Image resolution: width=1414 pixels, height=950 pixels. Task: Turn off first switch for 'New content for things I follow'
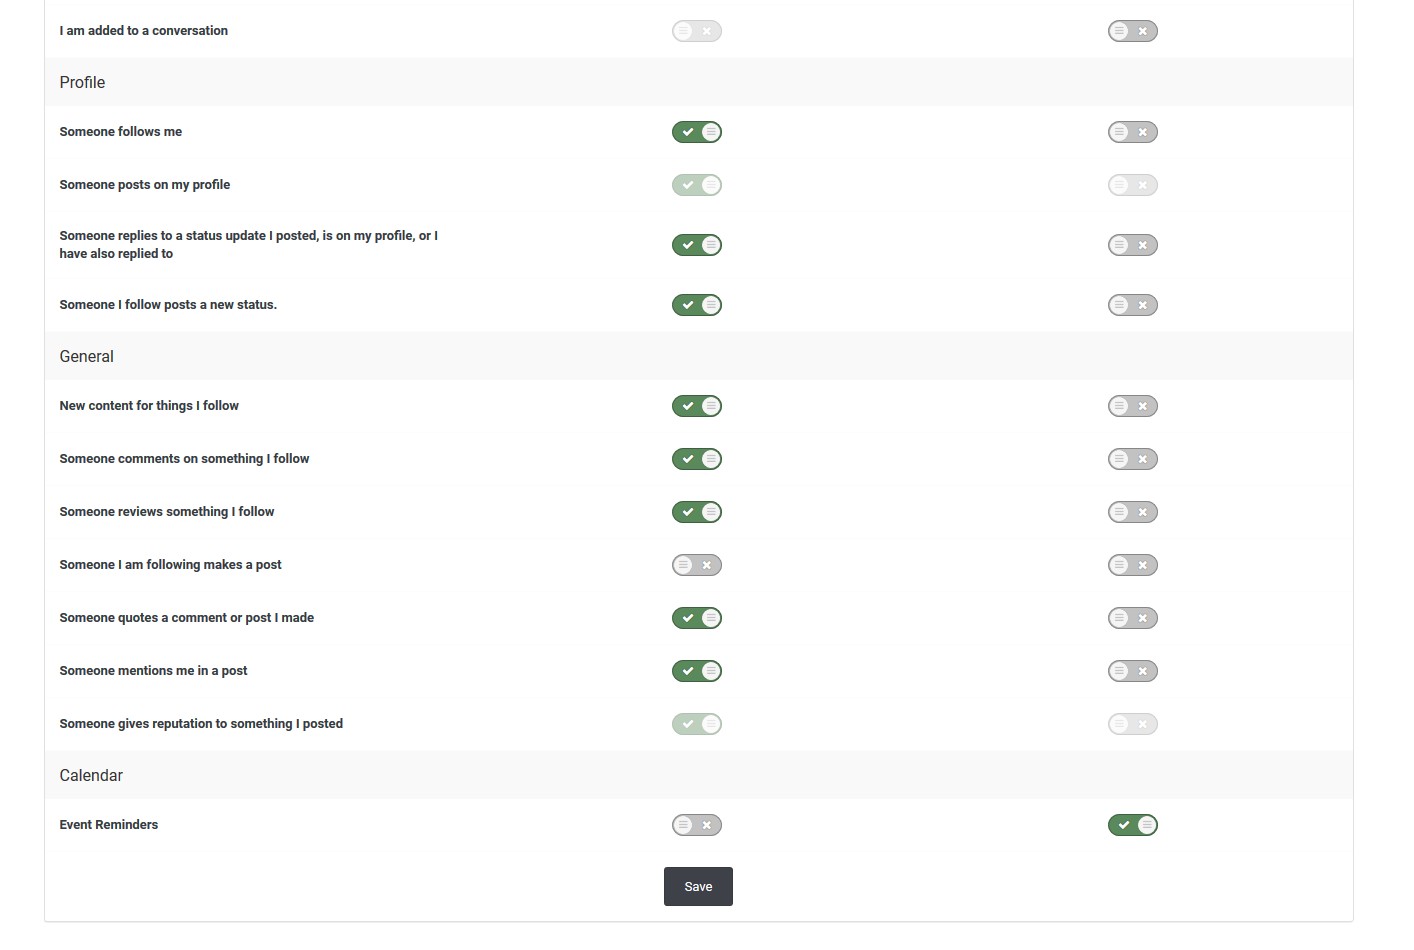(x=697, y=406)
